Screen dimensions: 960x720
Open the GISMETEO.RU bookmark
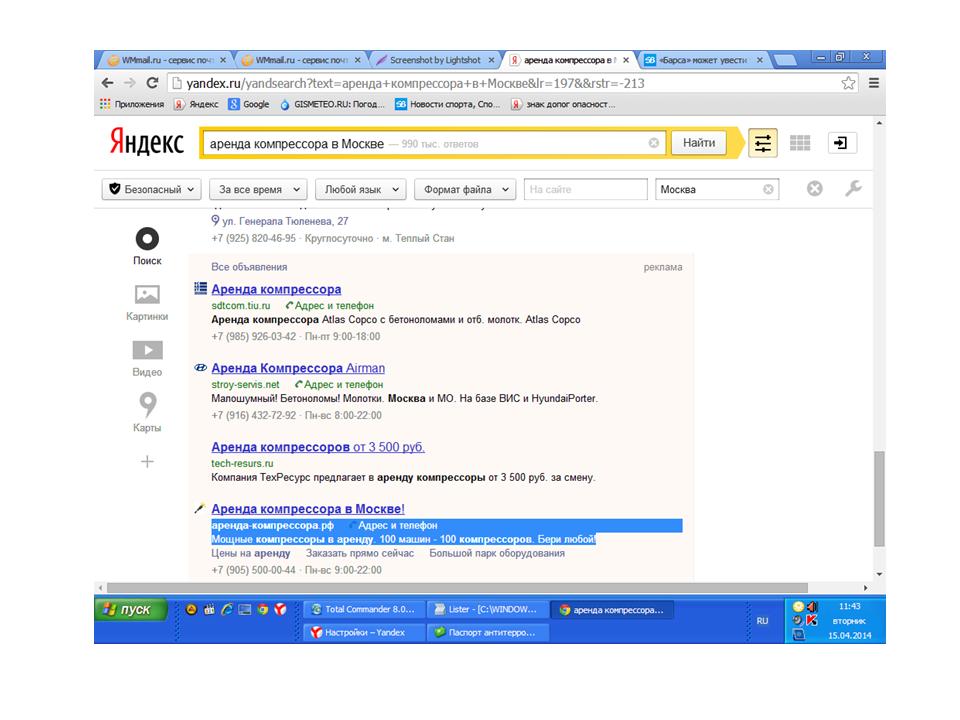(x=332, y=104)
